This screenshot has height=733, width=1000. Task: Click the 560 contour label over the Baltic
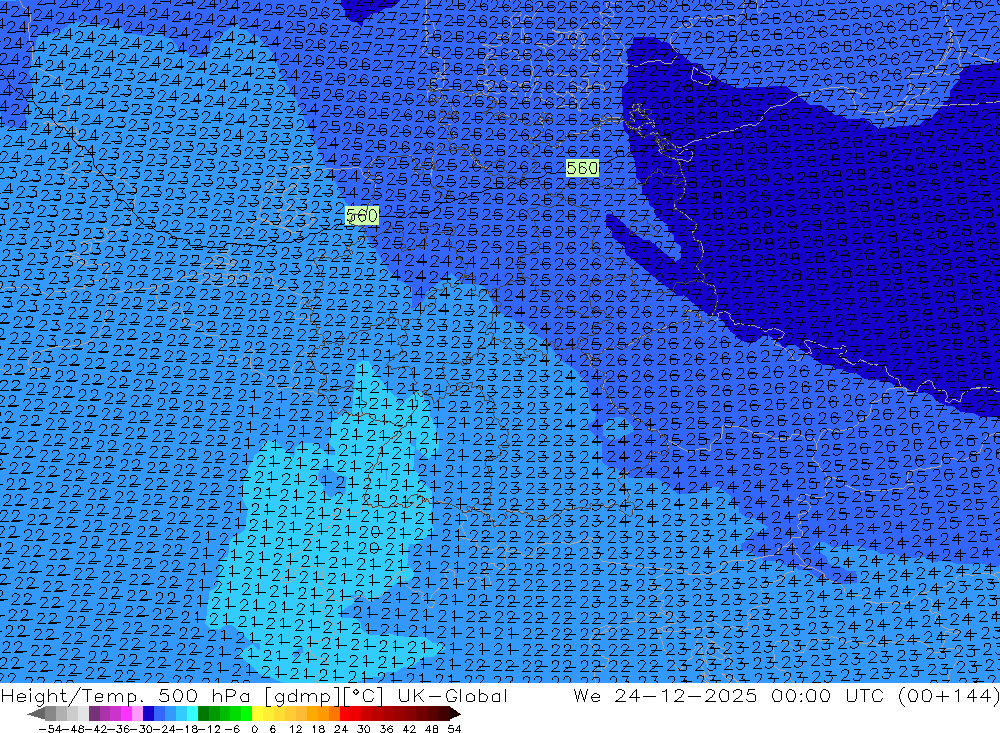582,168
